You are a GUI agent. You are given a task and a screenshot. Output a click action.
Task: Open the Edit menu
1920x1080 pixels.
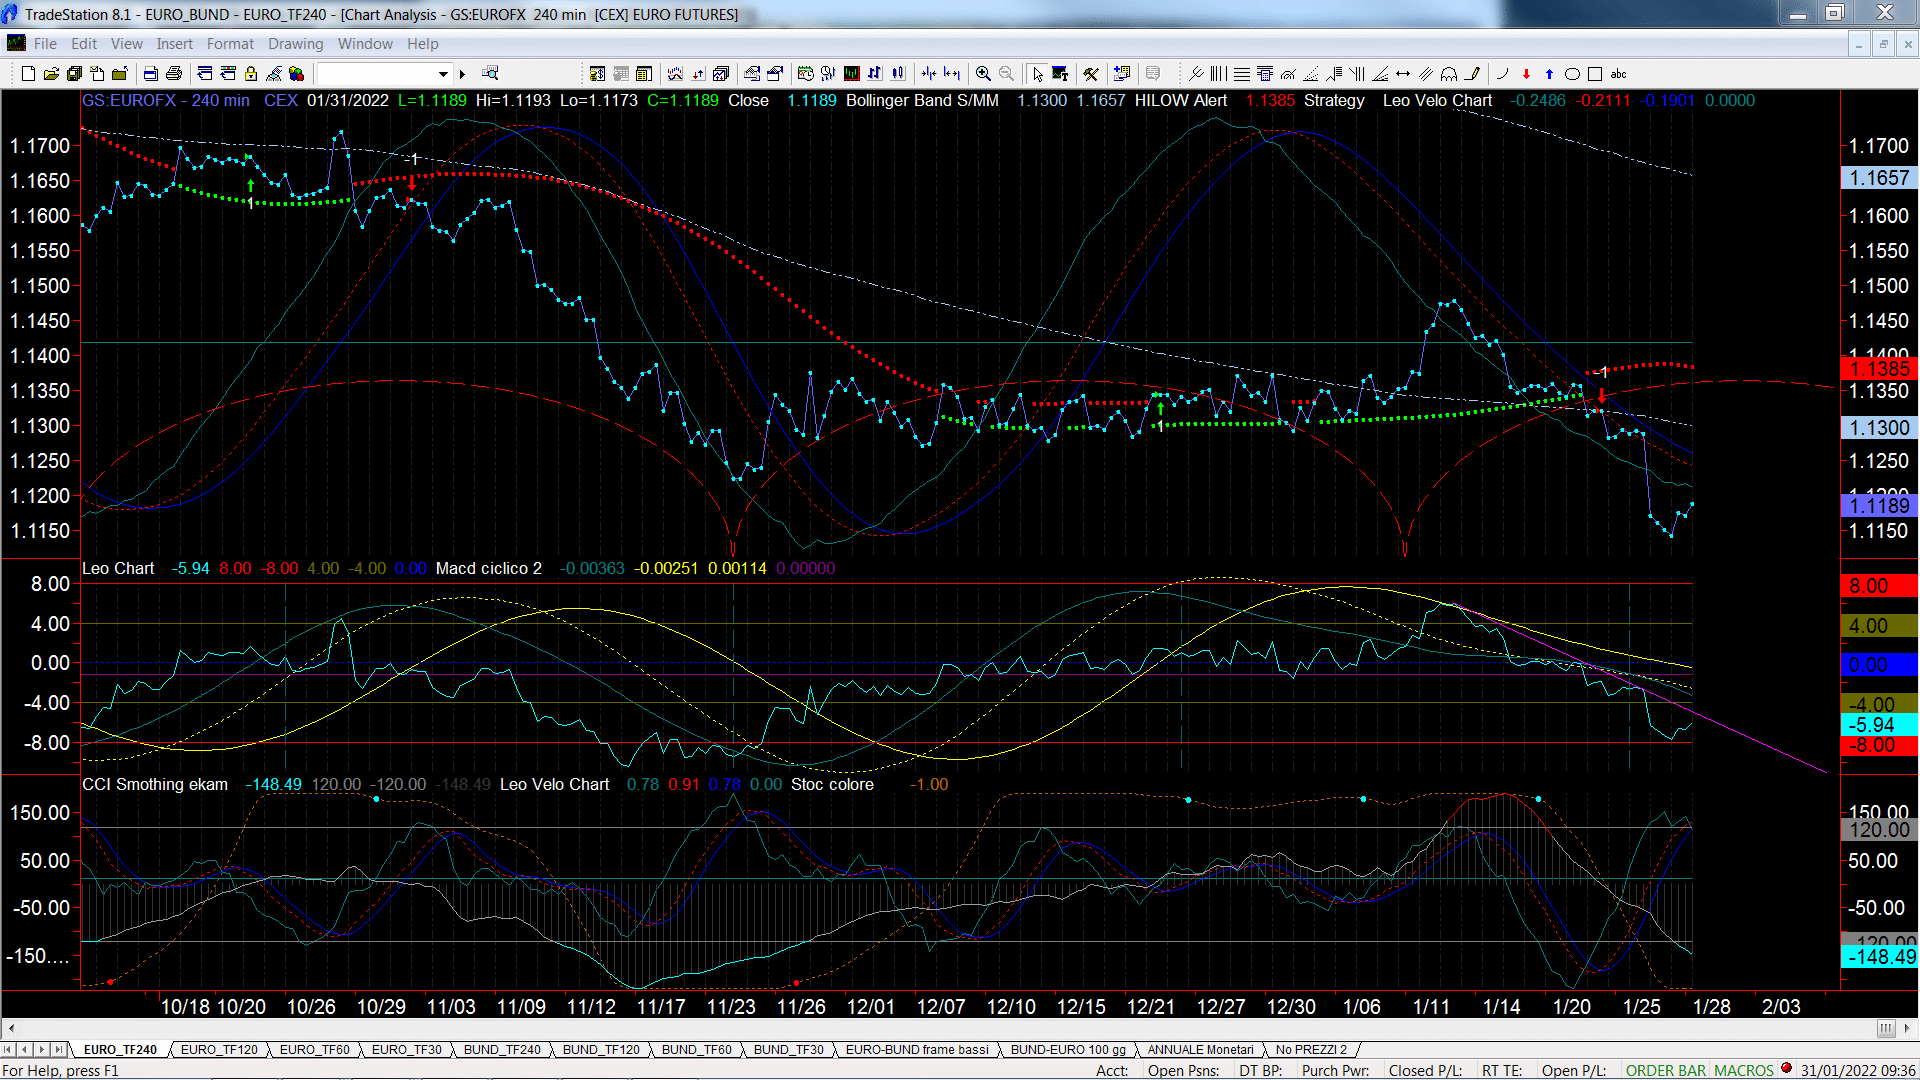point(84,44)
